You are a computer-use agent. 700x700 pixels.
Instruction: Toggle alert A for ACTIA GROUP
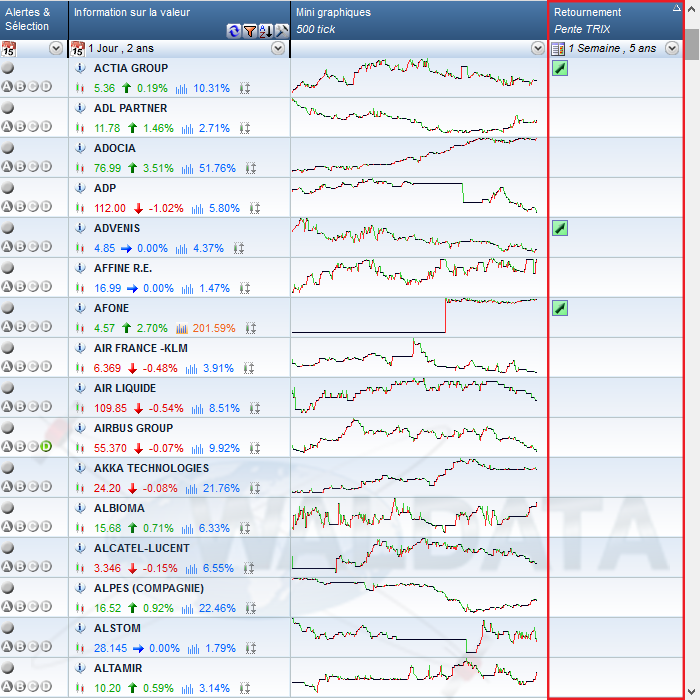tap(7, 87)
